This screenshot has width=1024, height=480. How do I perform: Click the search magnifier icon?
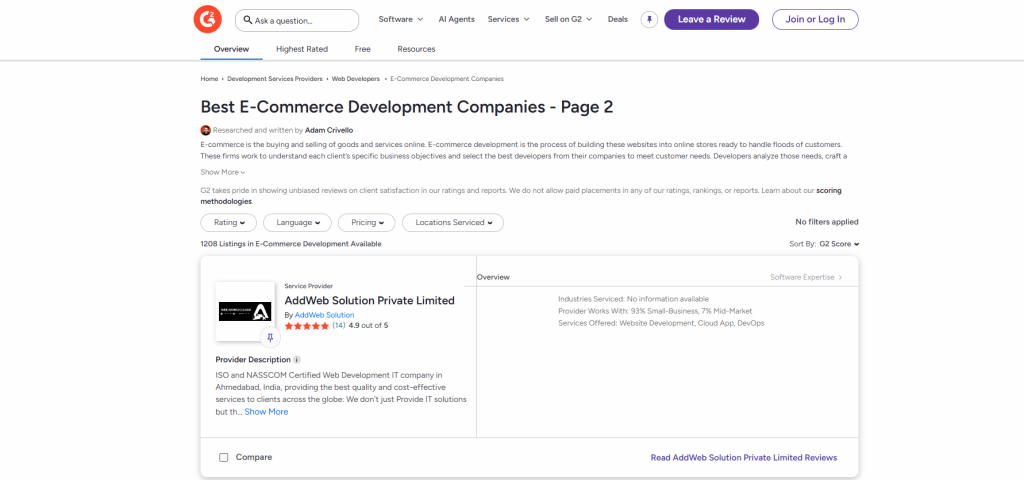click(248, 20)
